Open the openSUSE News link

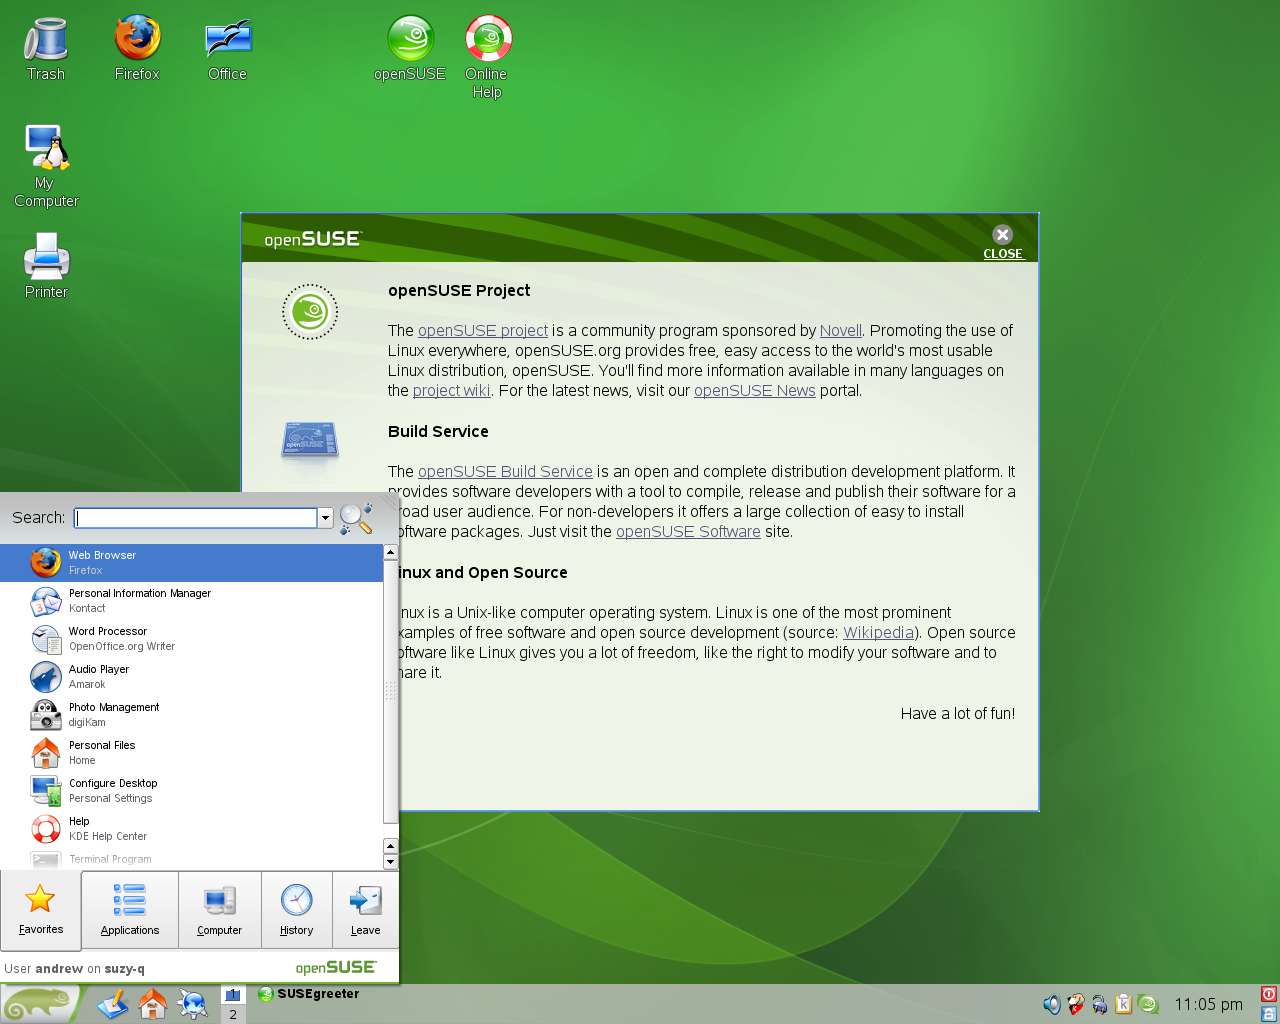point(755,391)
